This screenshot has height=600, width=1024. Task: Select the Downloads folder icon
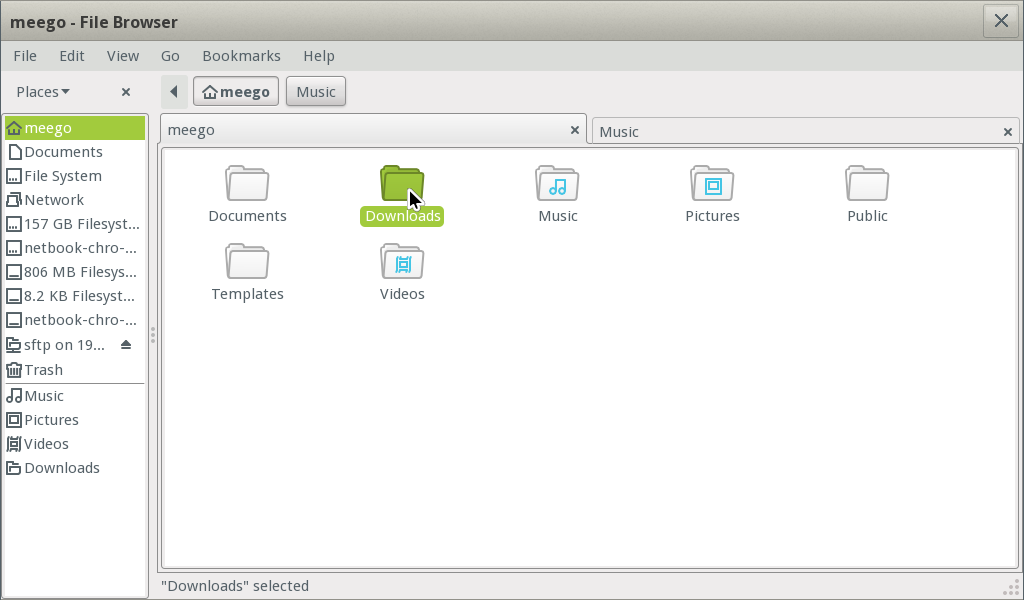[402, 183]
